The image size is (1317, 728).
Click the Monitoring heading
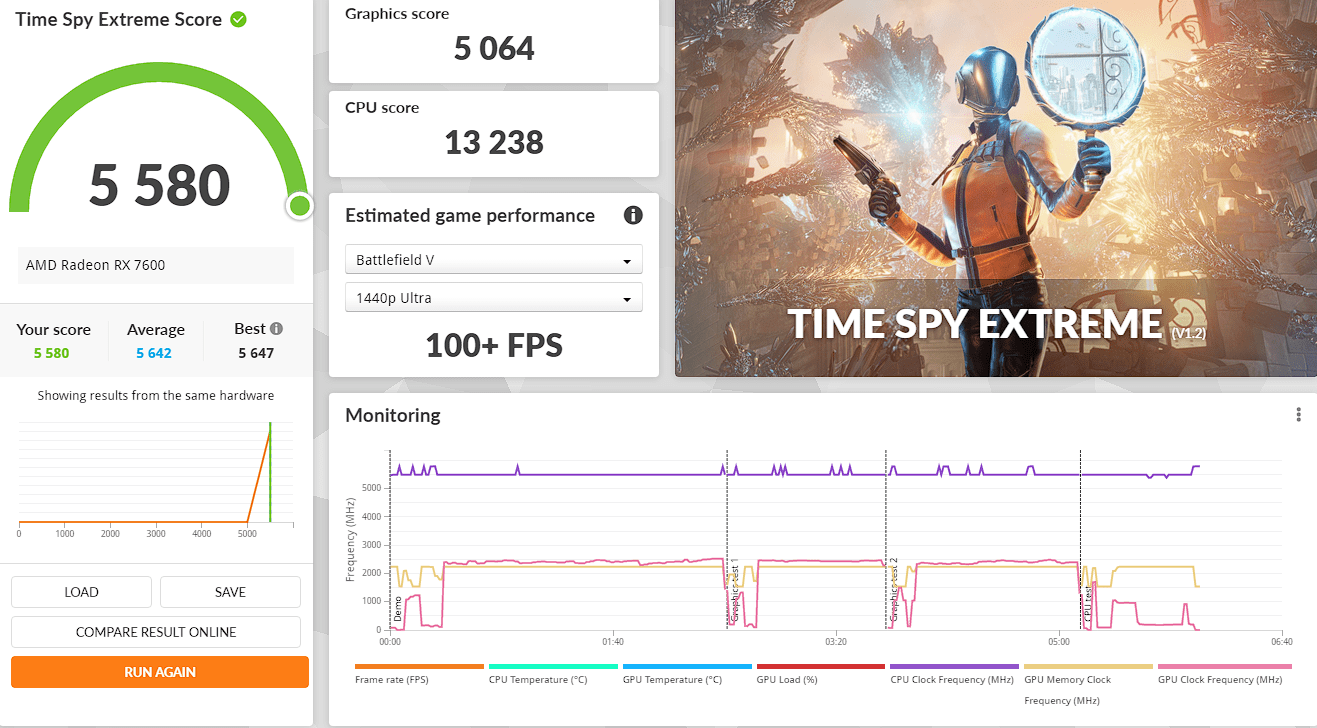click(393, 415)
